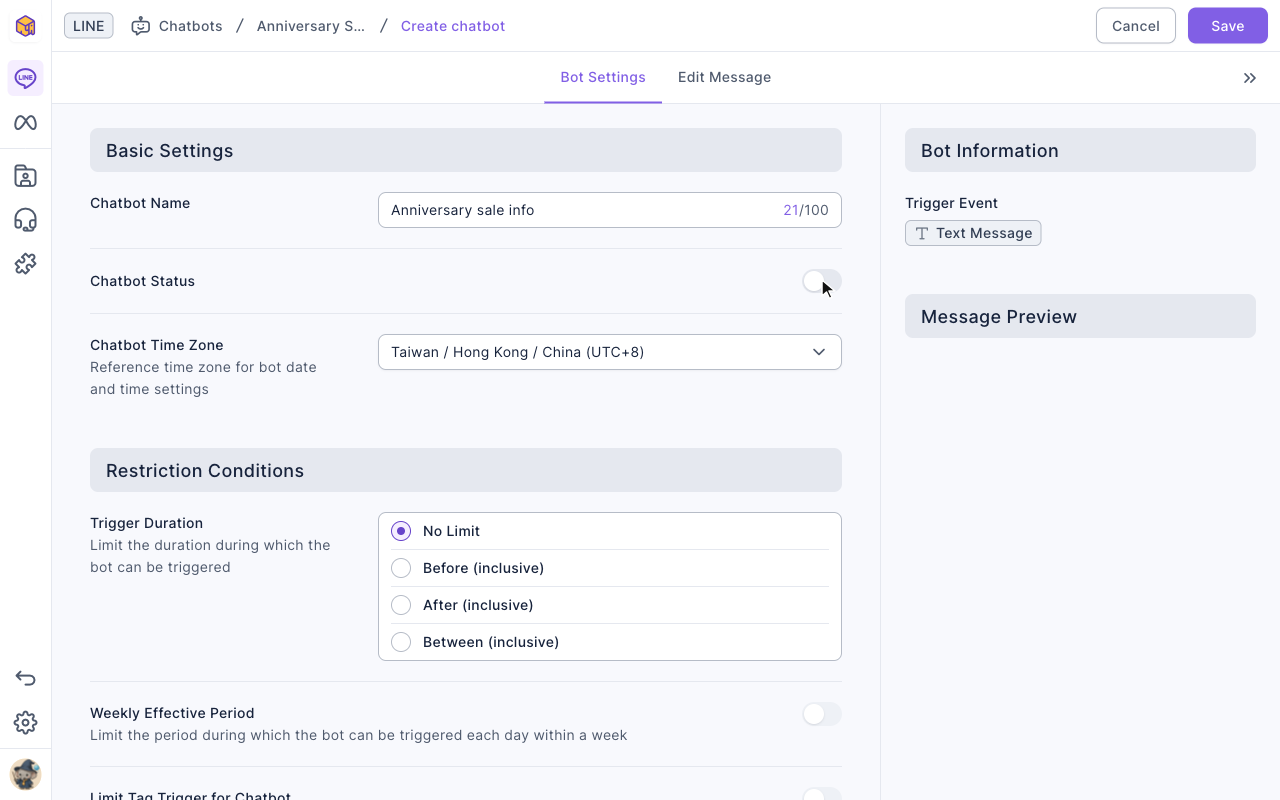
Task: Collapse the side panel with double chevron
Action: (x=1250, y=78)
